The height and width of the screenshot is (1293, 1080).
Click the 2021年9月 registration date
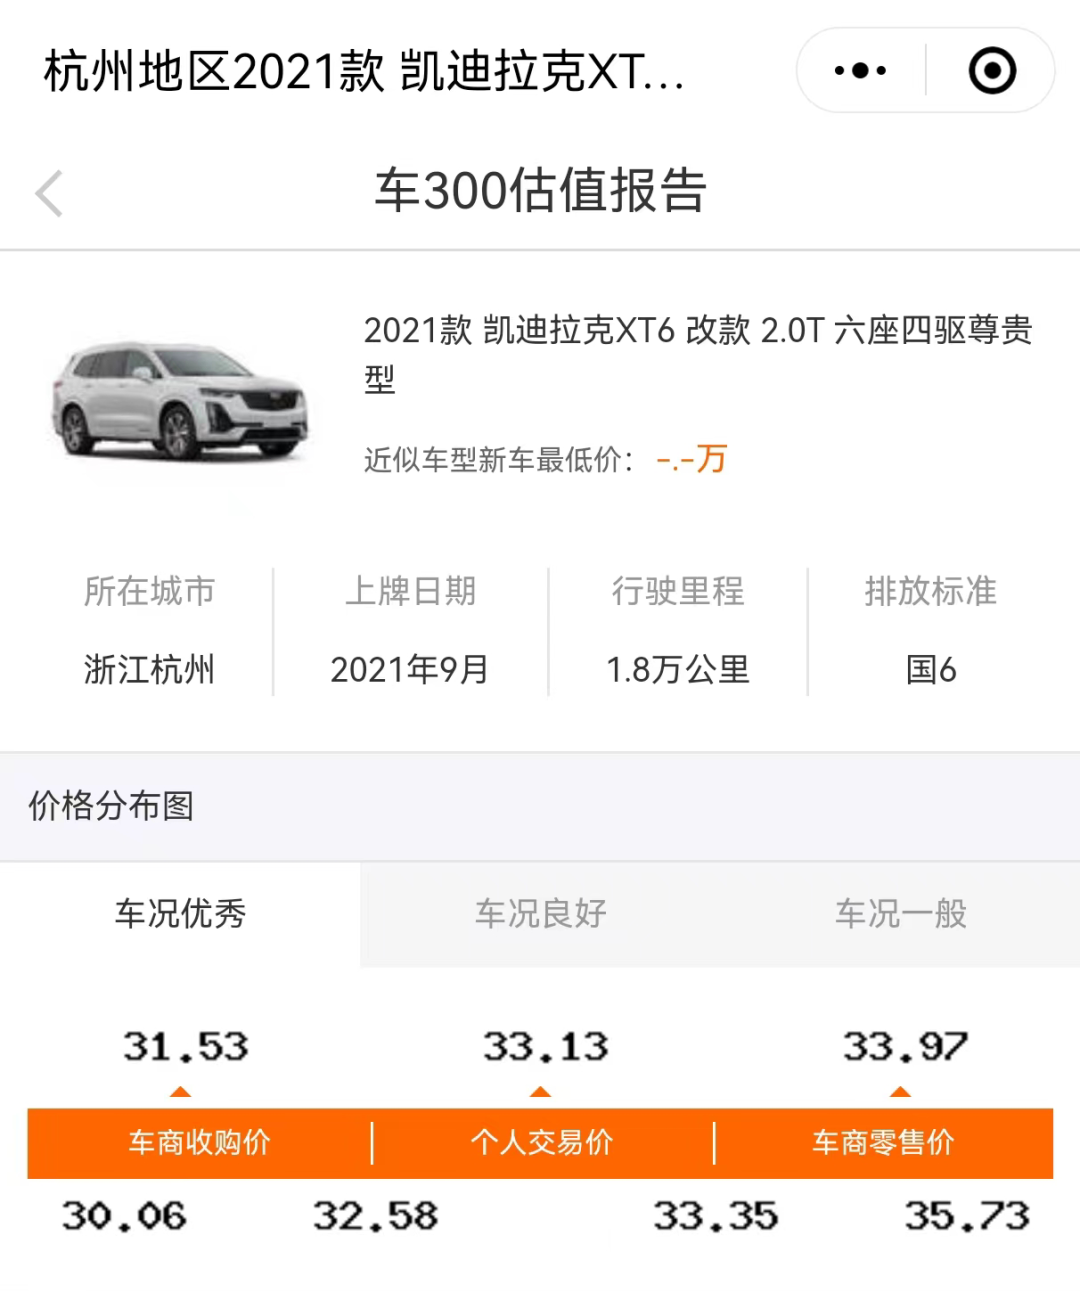(x=409, y=670)
